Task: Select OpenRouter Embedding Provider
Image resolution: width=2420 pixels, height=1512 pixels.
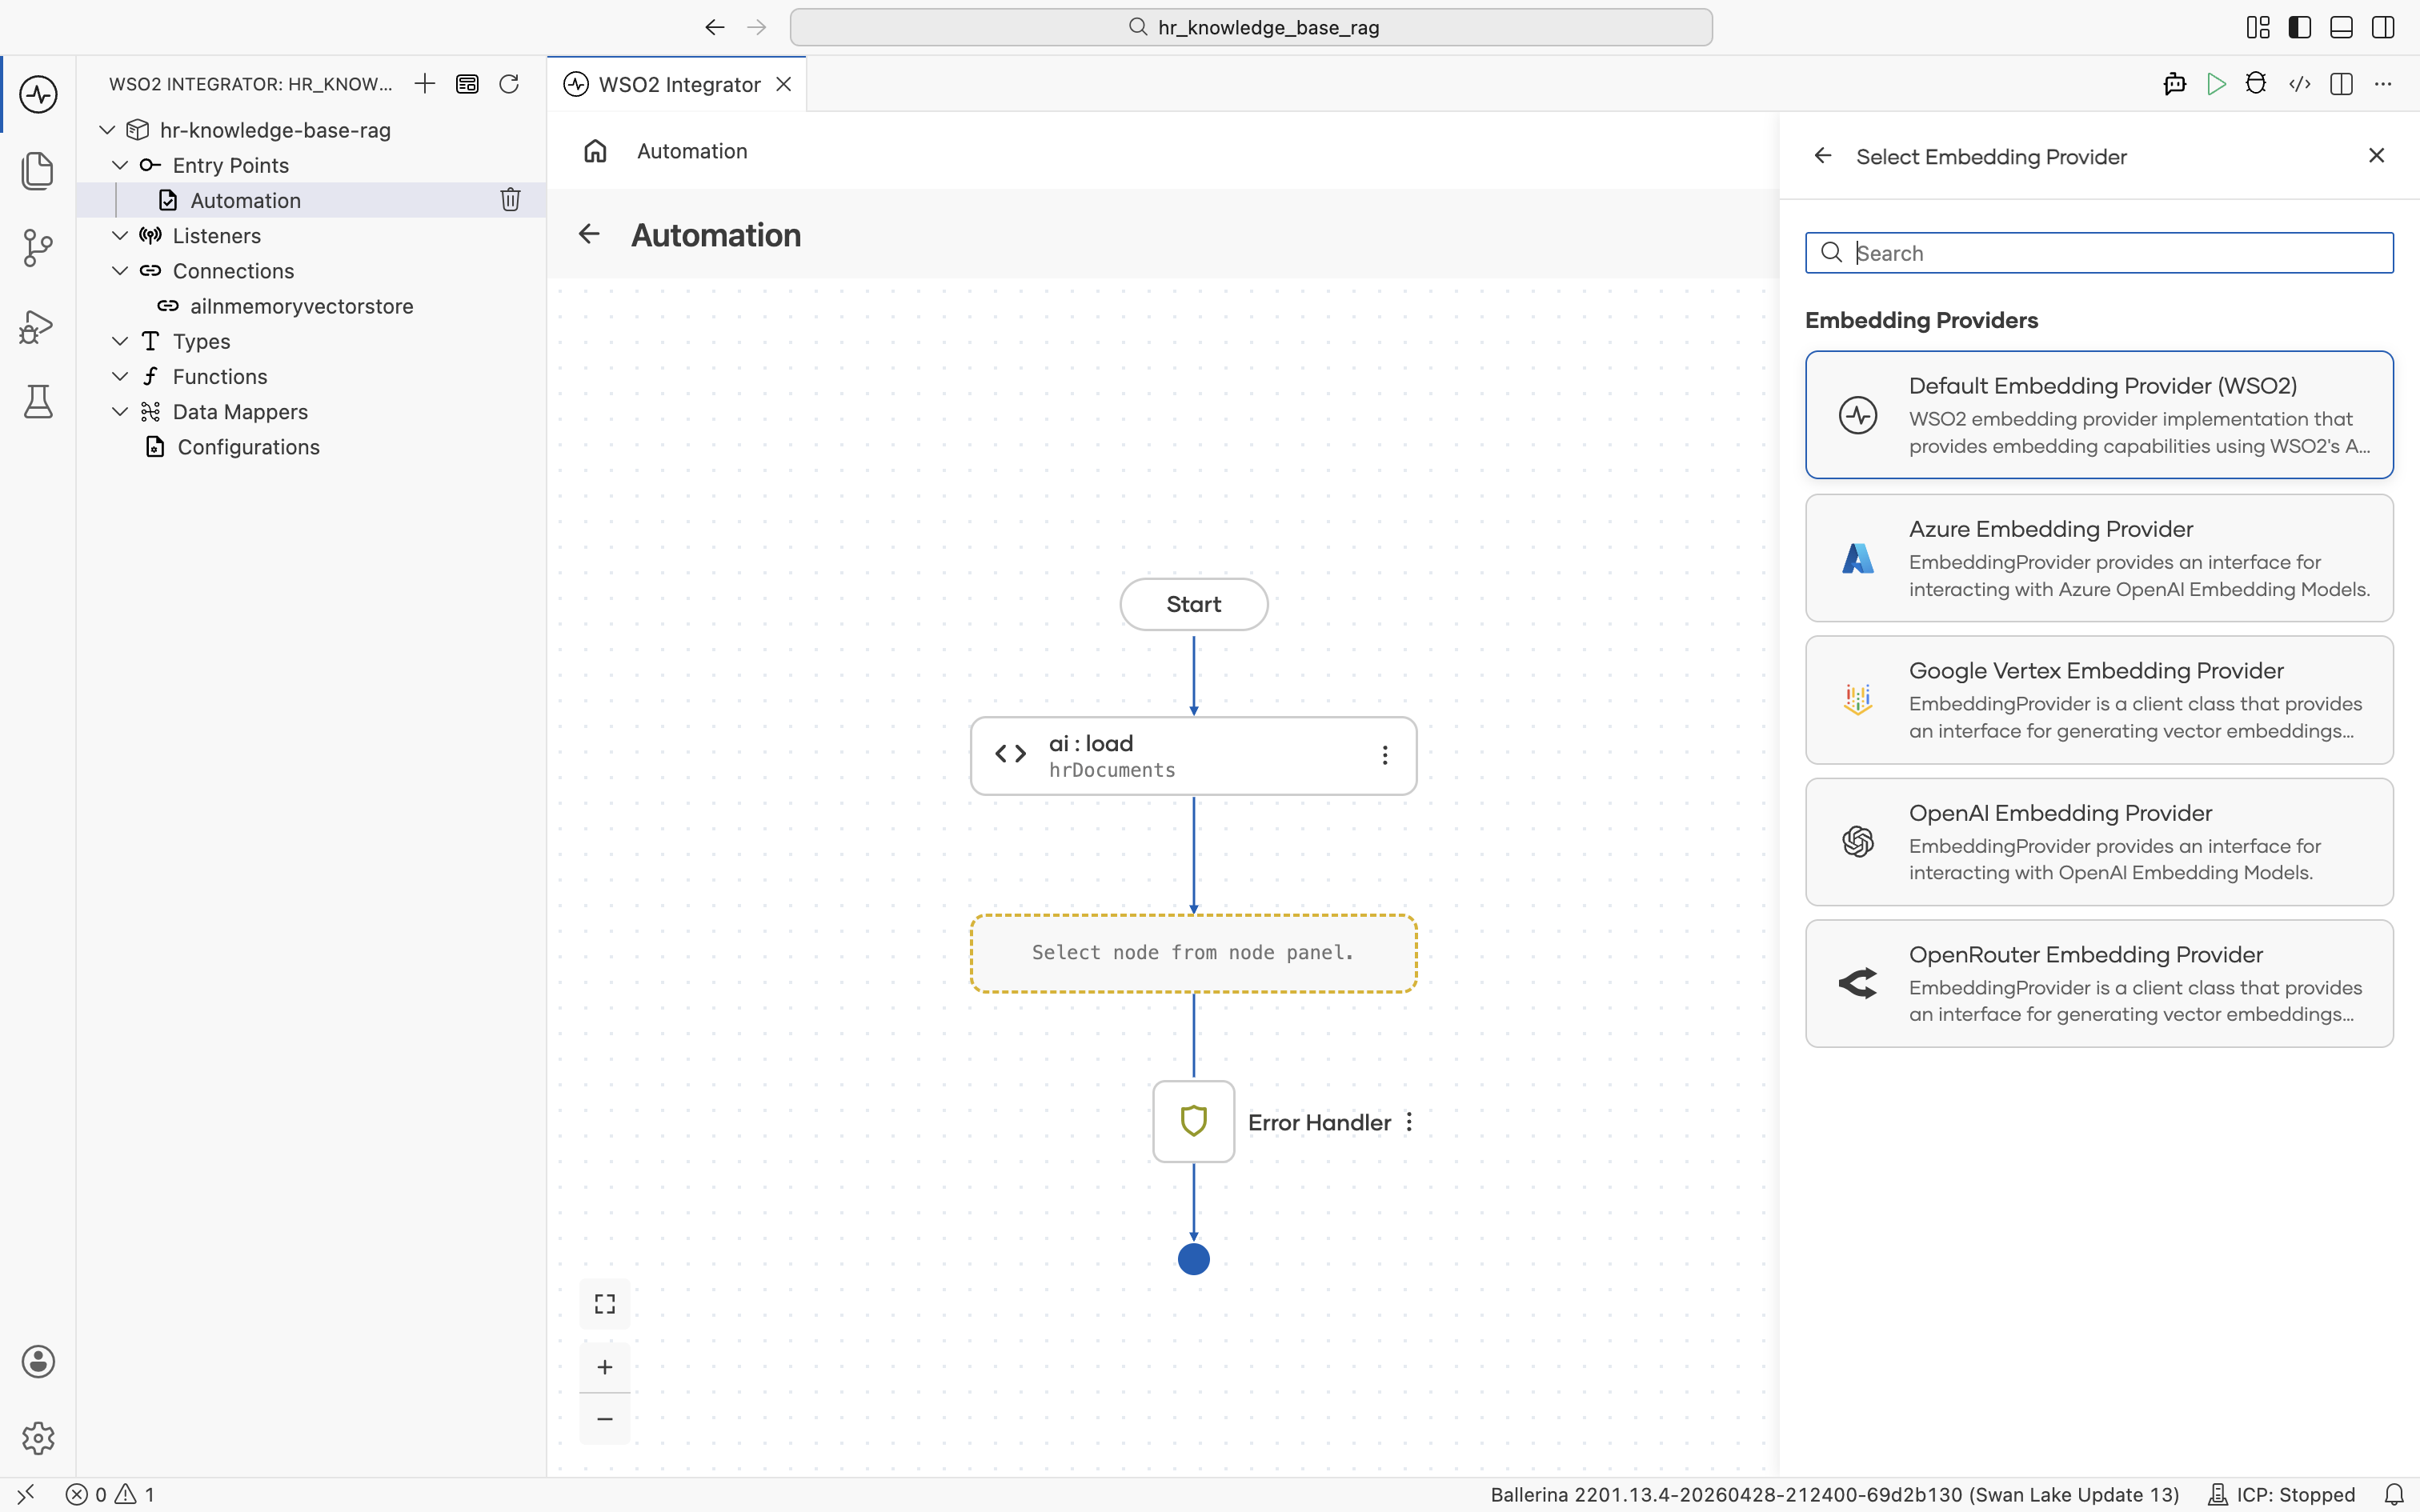Action: (x=2099, y=984)
